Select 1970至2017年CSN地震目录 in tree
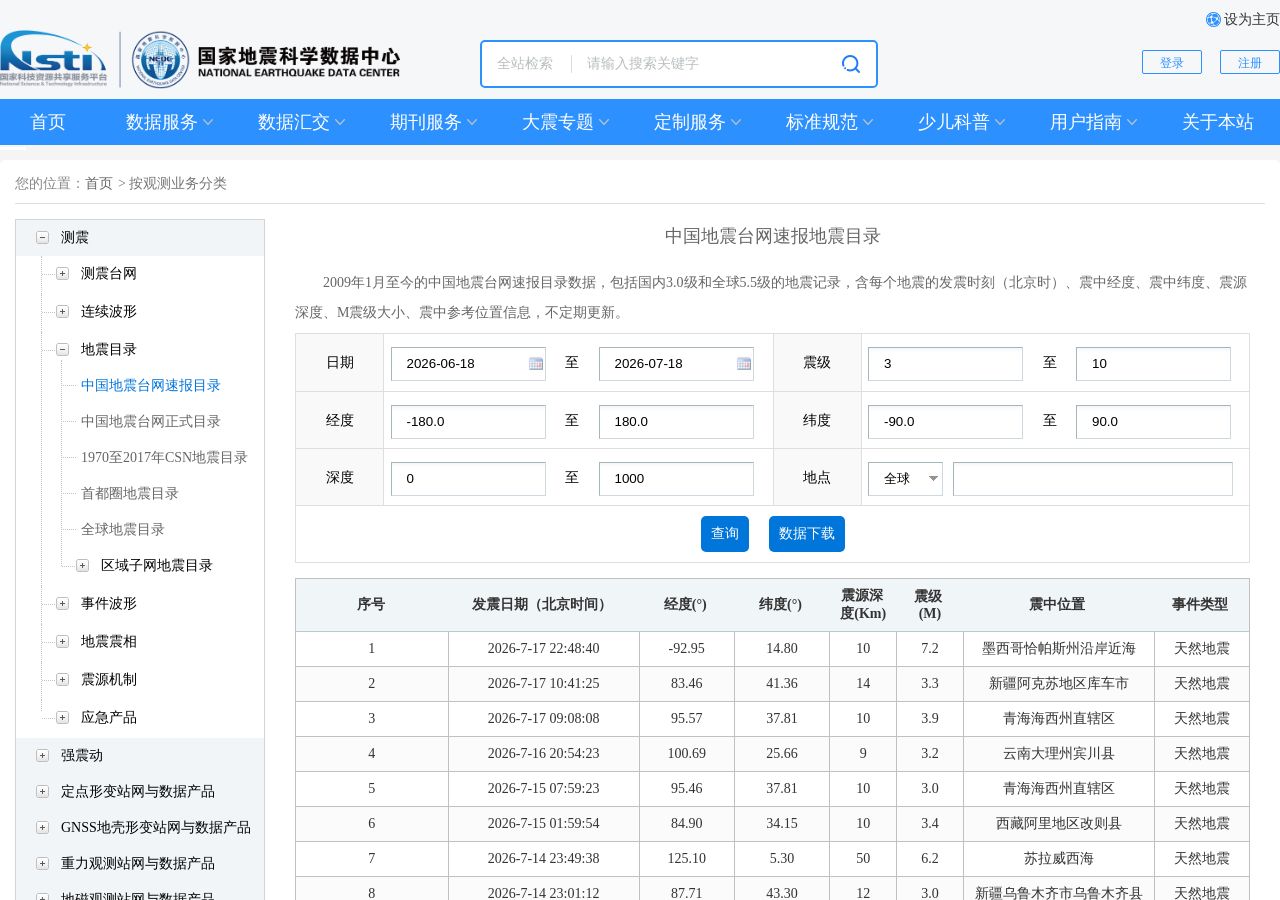The height and width of the screenshot is (900, 1280). 164,458
